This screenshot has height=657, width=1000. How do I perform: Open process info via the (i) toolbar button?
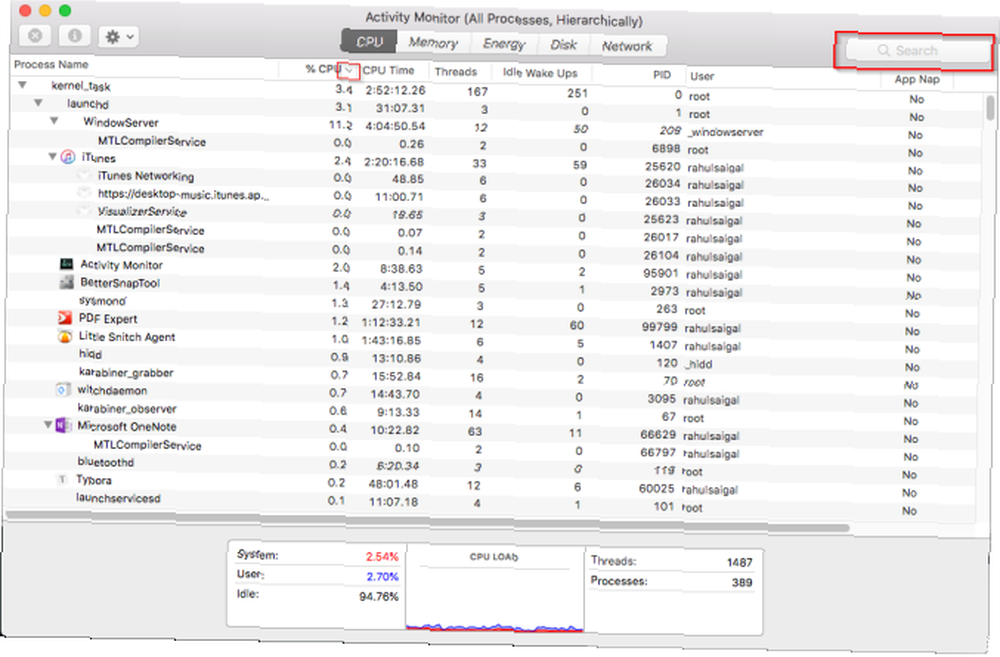75,36
